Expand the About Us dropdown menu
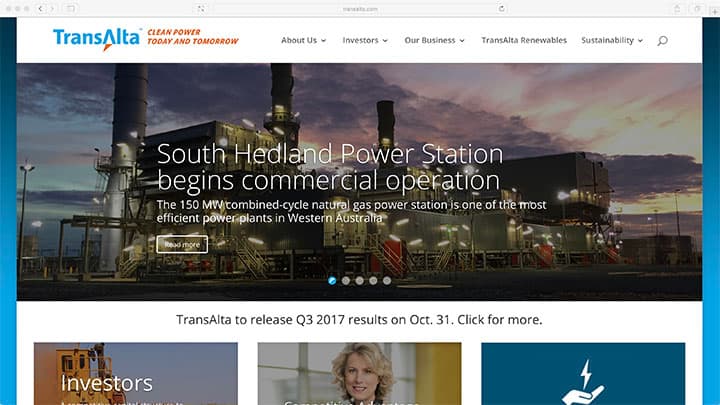 (303, 41)
